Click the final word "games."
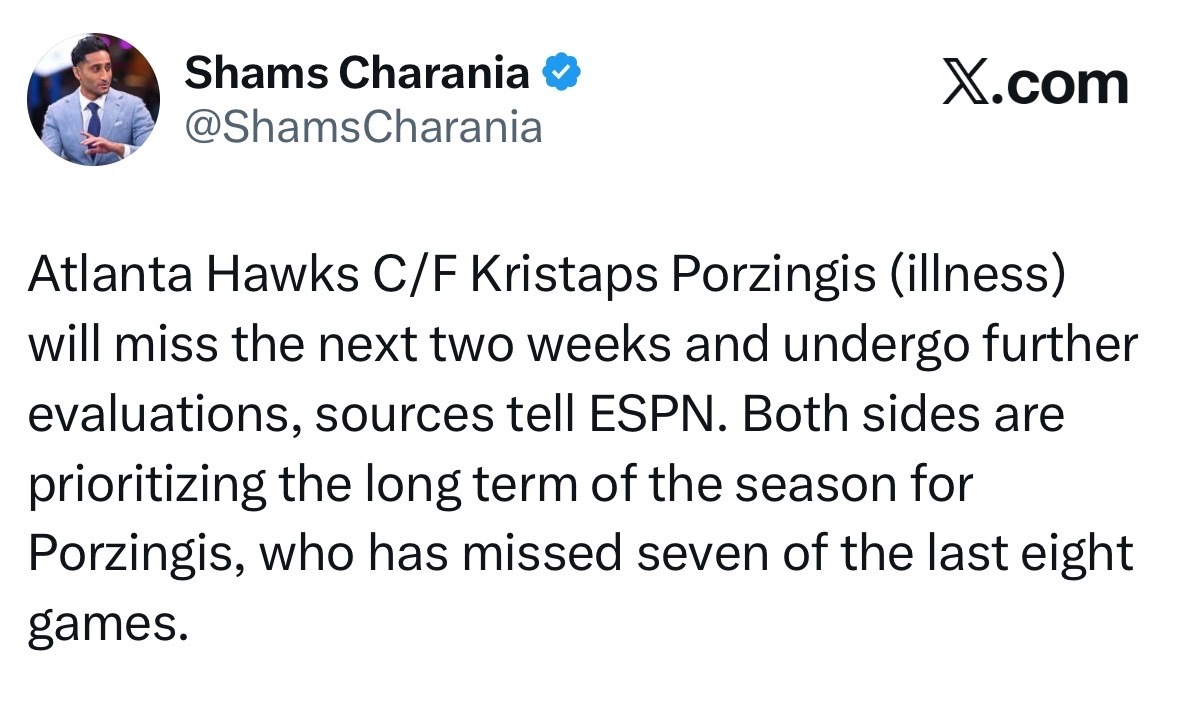This screenshot has width=1179, height=719. tap(108, 626)
